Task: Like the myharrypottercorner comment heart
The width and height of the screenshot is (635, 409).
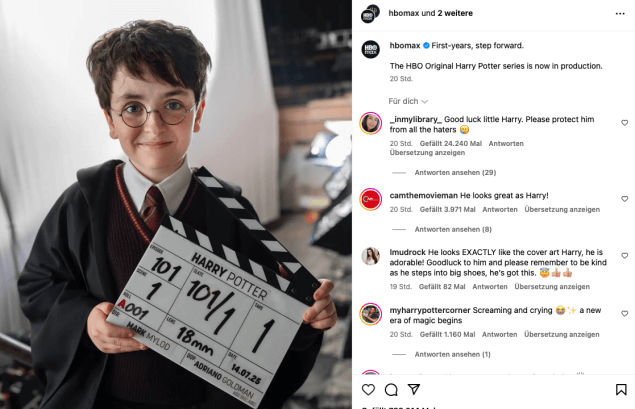Action: coord(624,313)
